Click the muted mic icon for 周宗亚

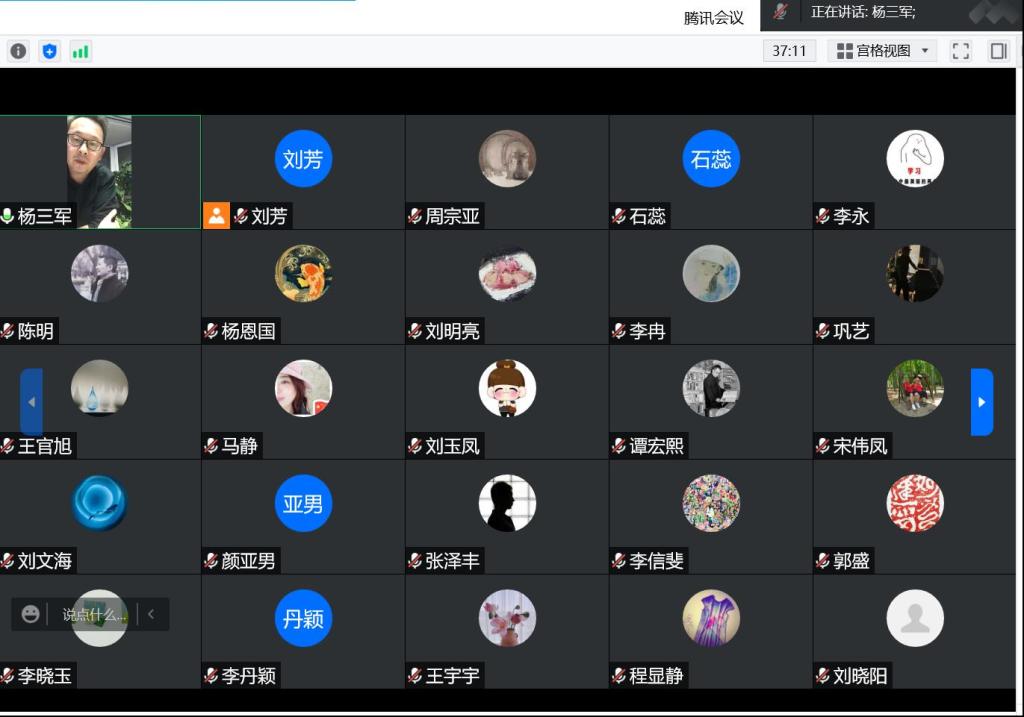pos(415,216)
